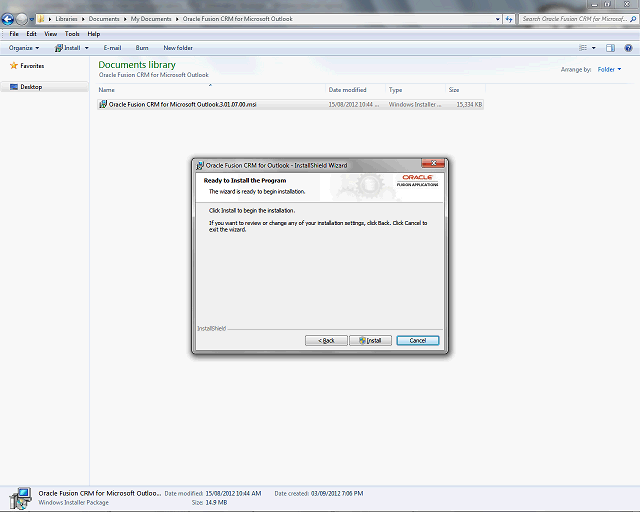
Task: Click the Back button in the wizard
Action: click(326, 341)
